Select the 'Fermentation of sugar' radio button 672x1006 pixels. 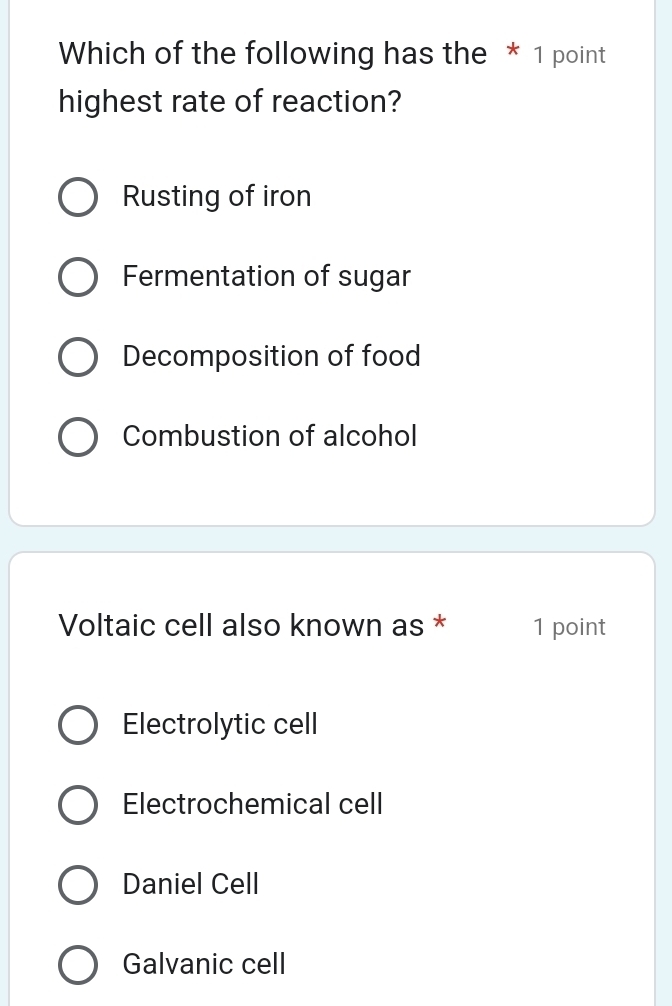(x=78, y=277)
